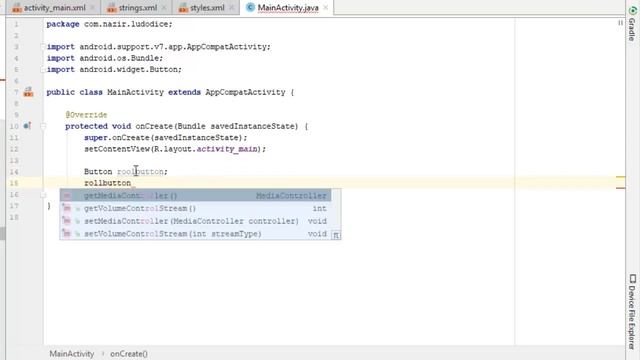Click 'activity_main' in setContentView line
This screenshot has height=360, width=640.
coord(227,149)
